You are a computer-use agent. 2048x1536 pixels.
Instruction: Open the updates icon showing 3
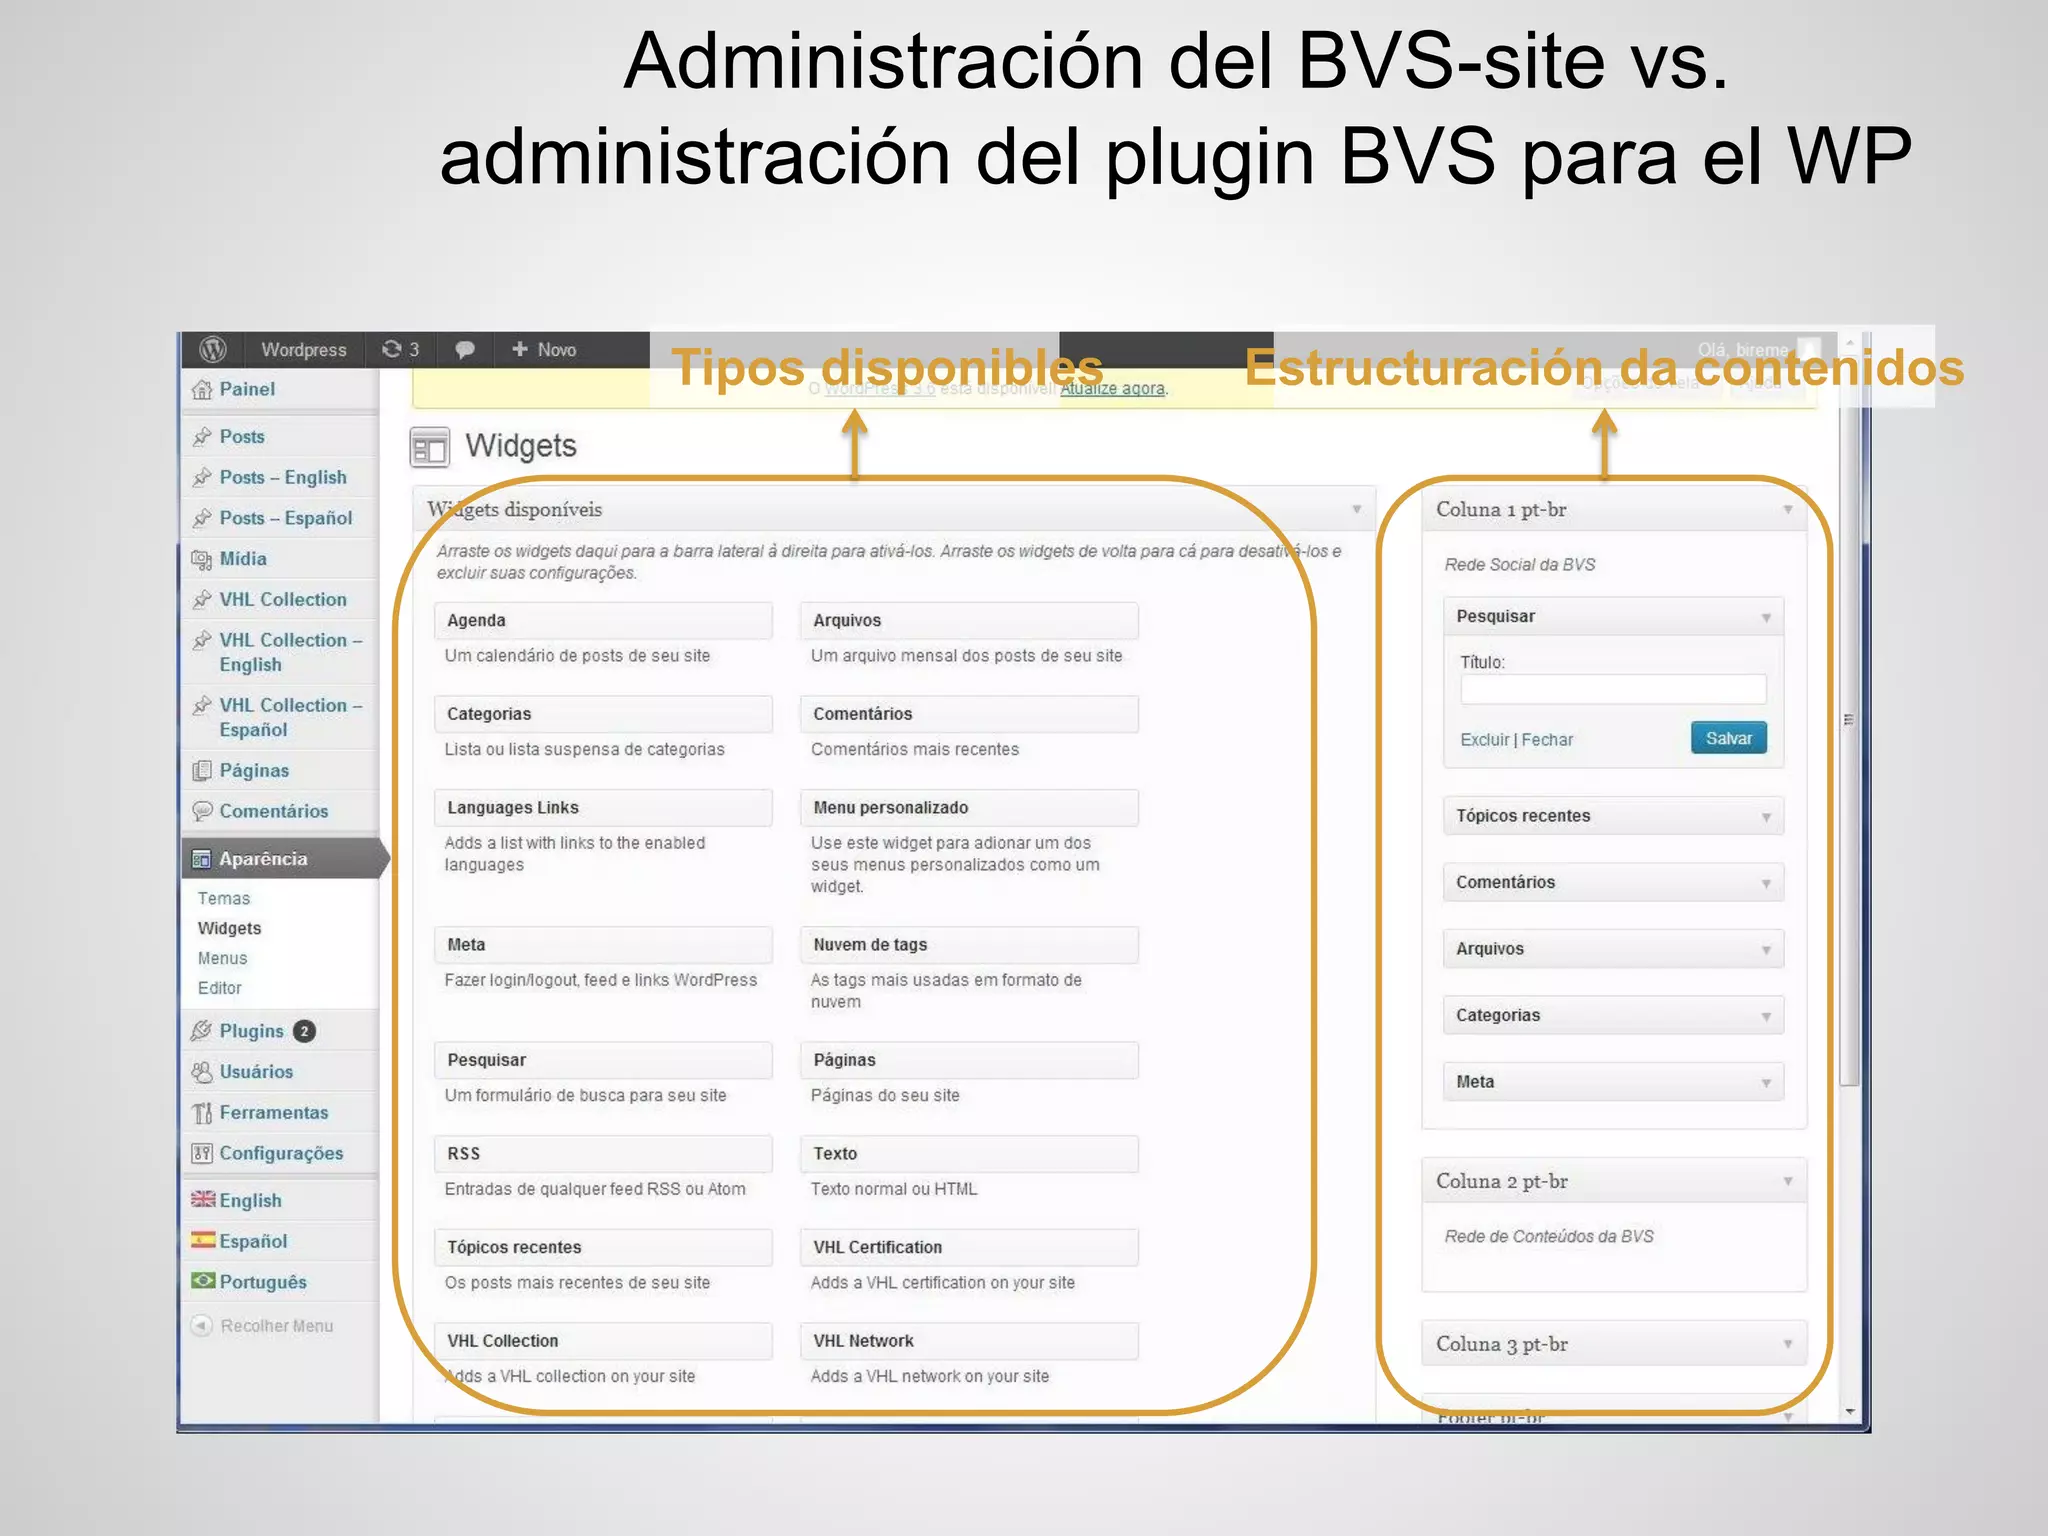click(400, 349)
